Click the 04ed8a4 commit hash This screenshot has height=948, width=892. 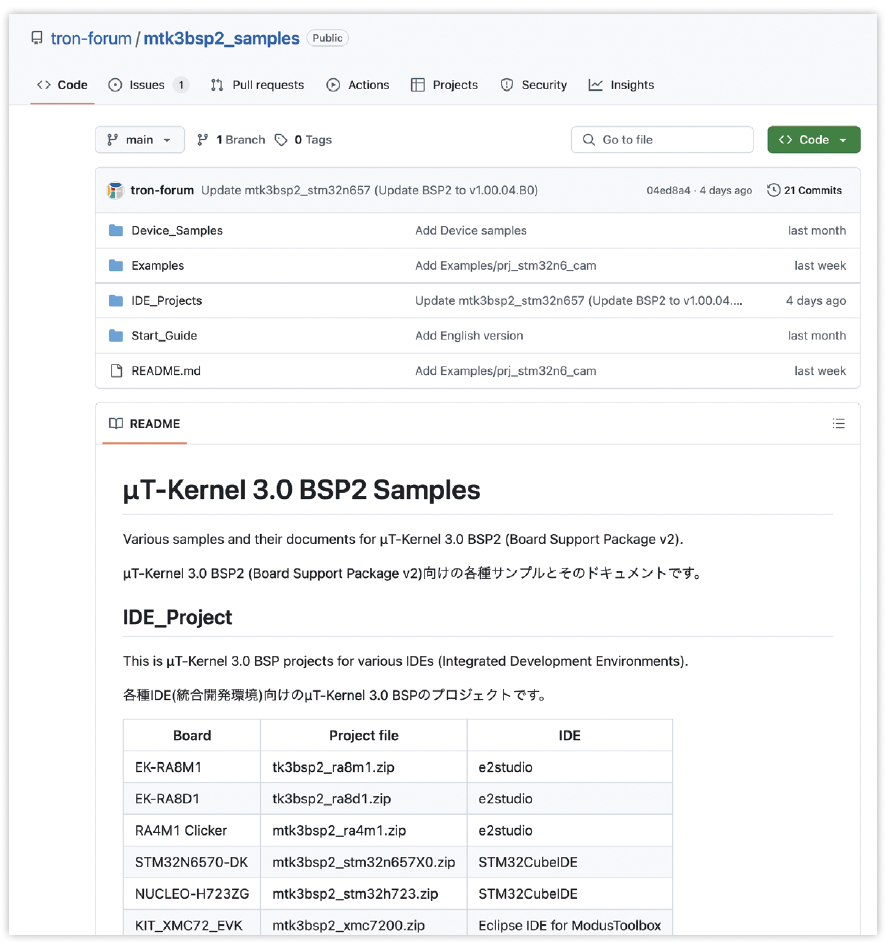[x=668, y=190]
